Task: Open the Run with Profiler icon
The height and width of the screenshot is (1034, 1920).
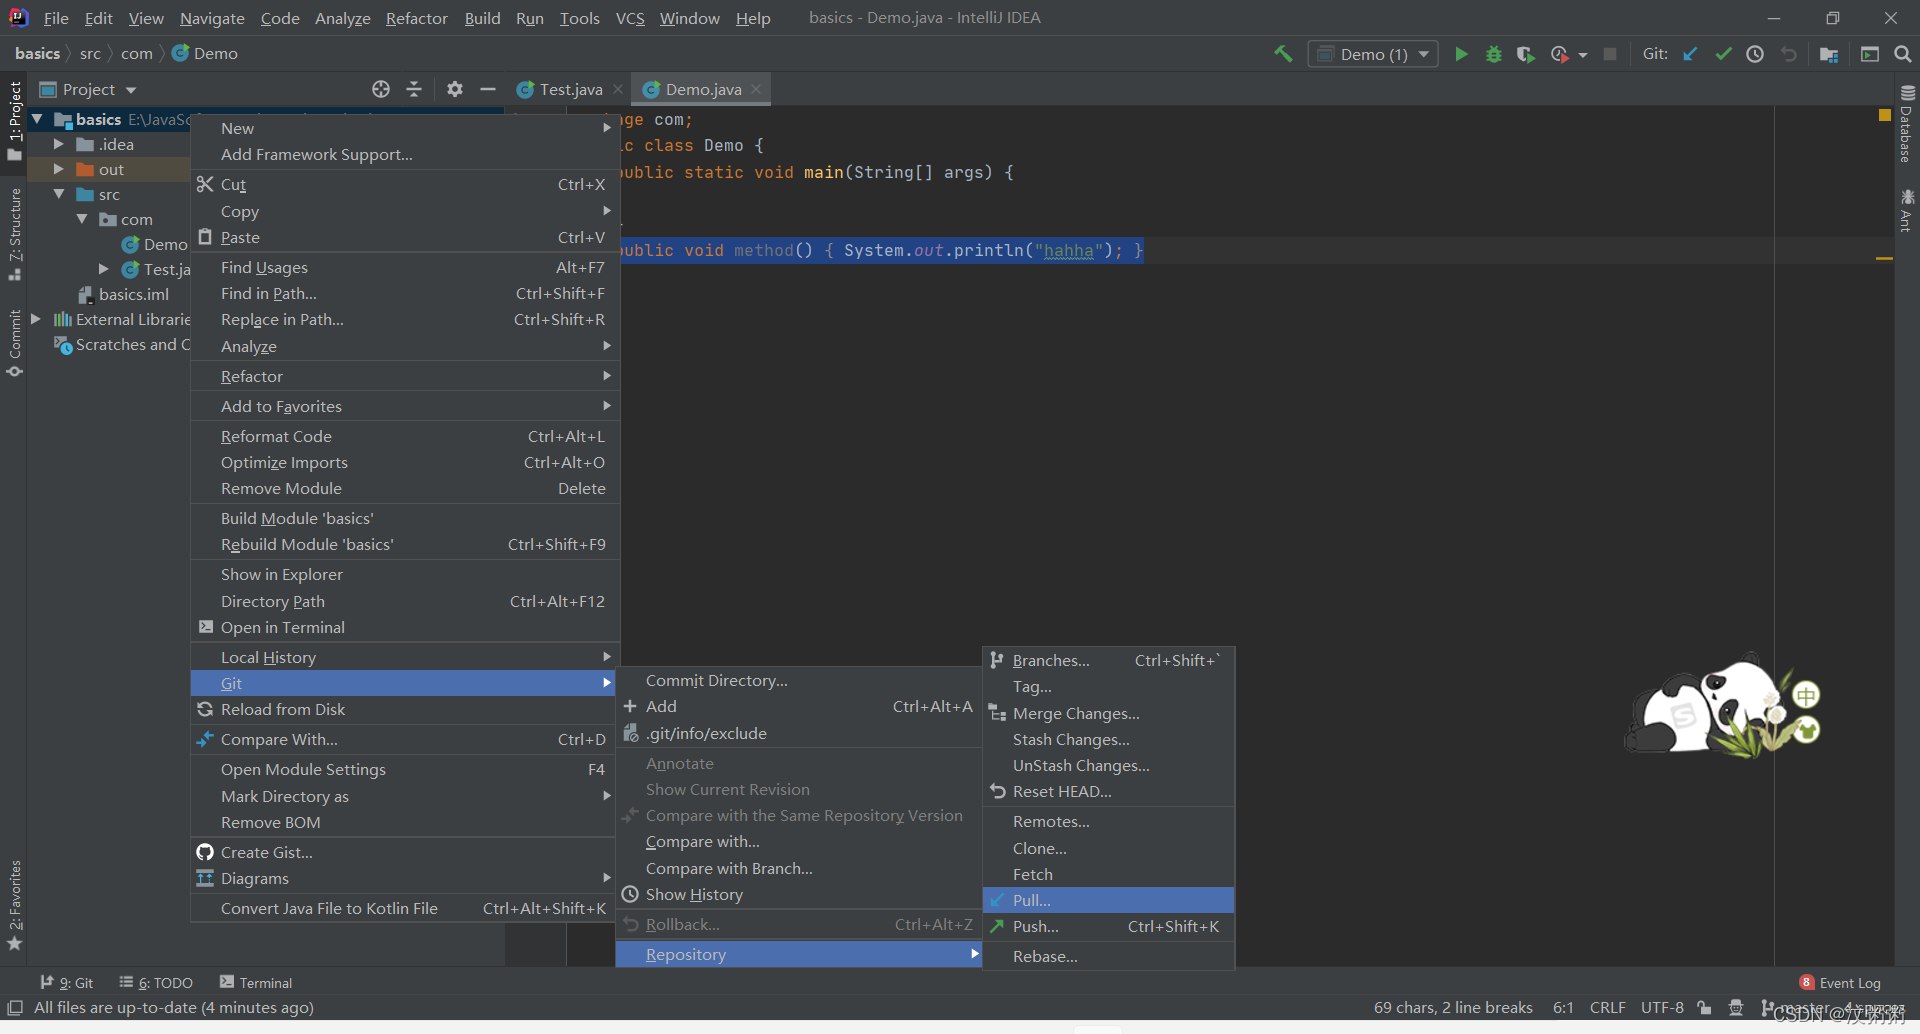Action: coord(1559,54)
